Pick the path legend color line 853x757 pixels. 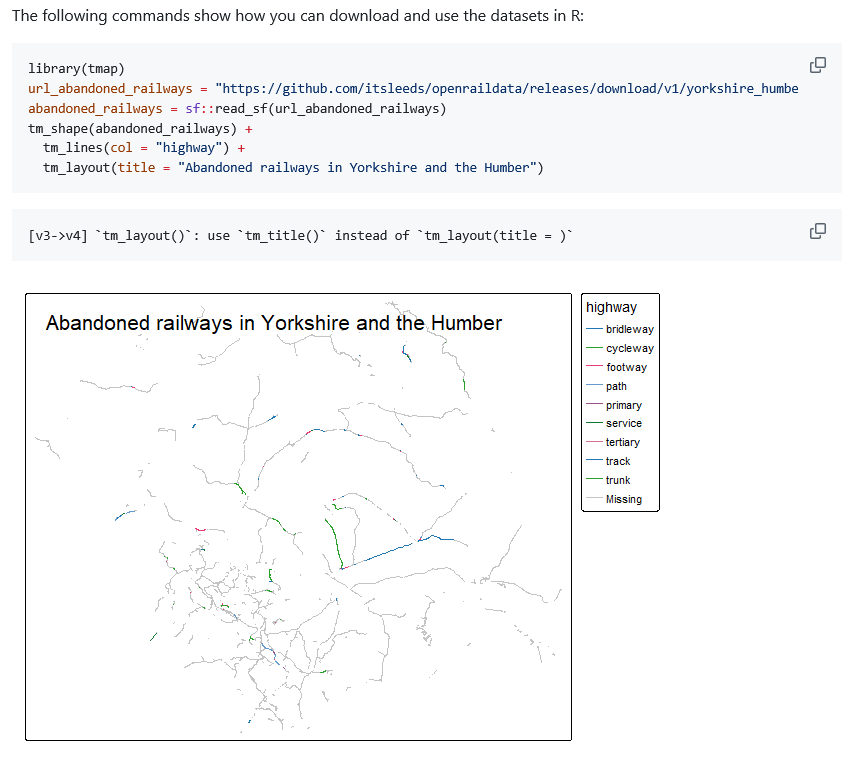point(594,386)
